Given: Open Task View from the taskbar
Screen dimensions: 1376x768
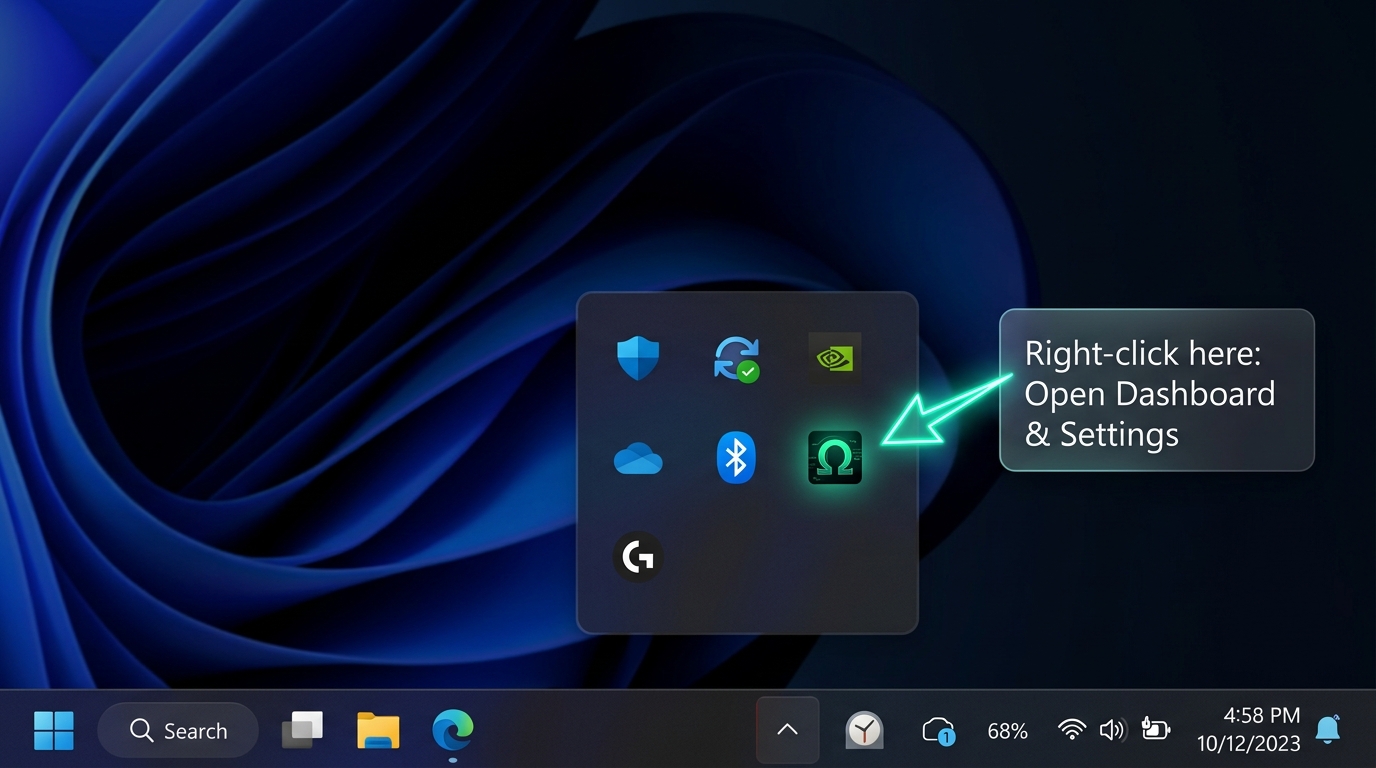Looking at the screenshot, I should [x=303, y=730].
